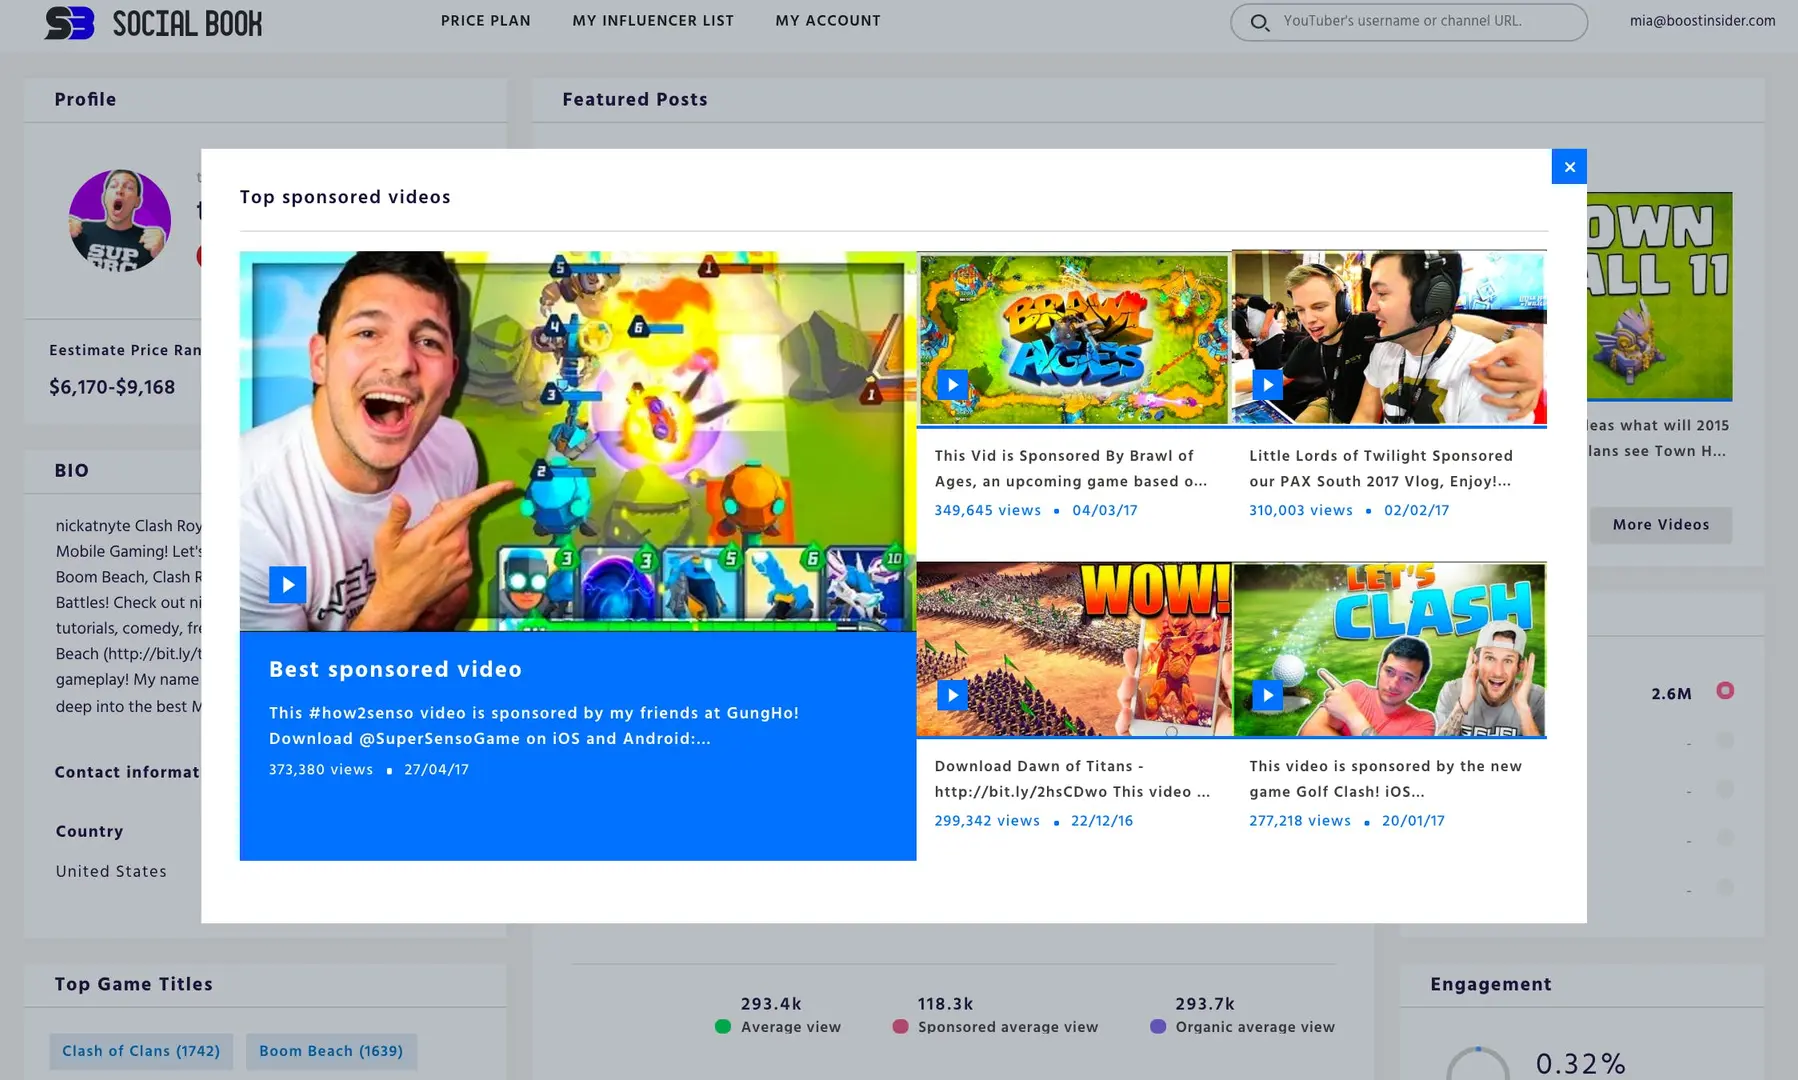Screen dimensions: 1798x1080
Task: Click the 04/03/17 date on Brawl of Ages
Action: [x=1105, y=510]
